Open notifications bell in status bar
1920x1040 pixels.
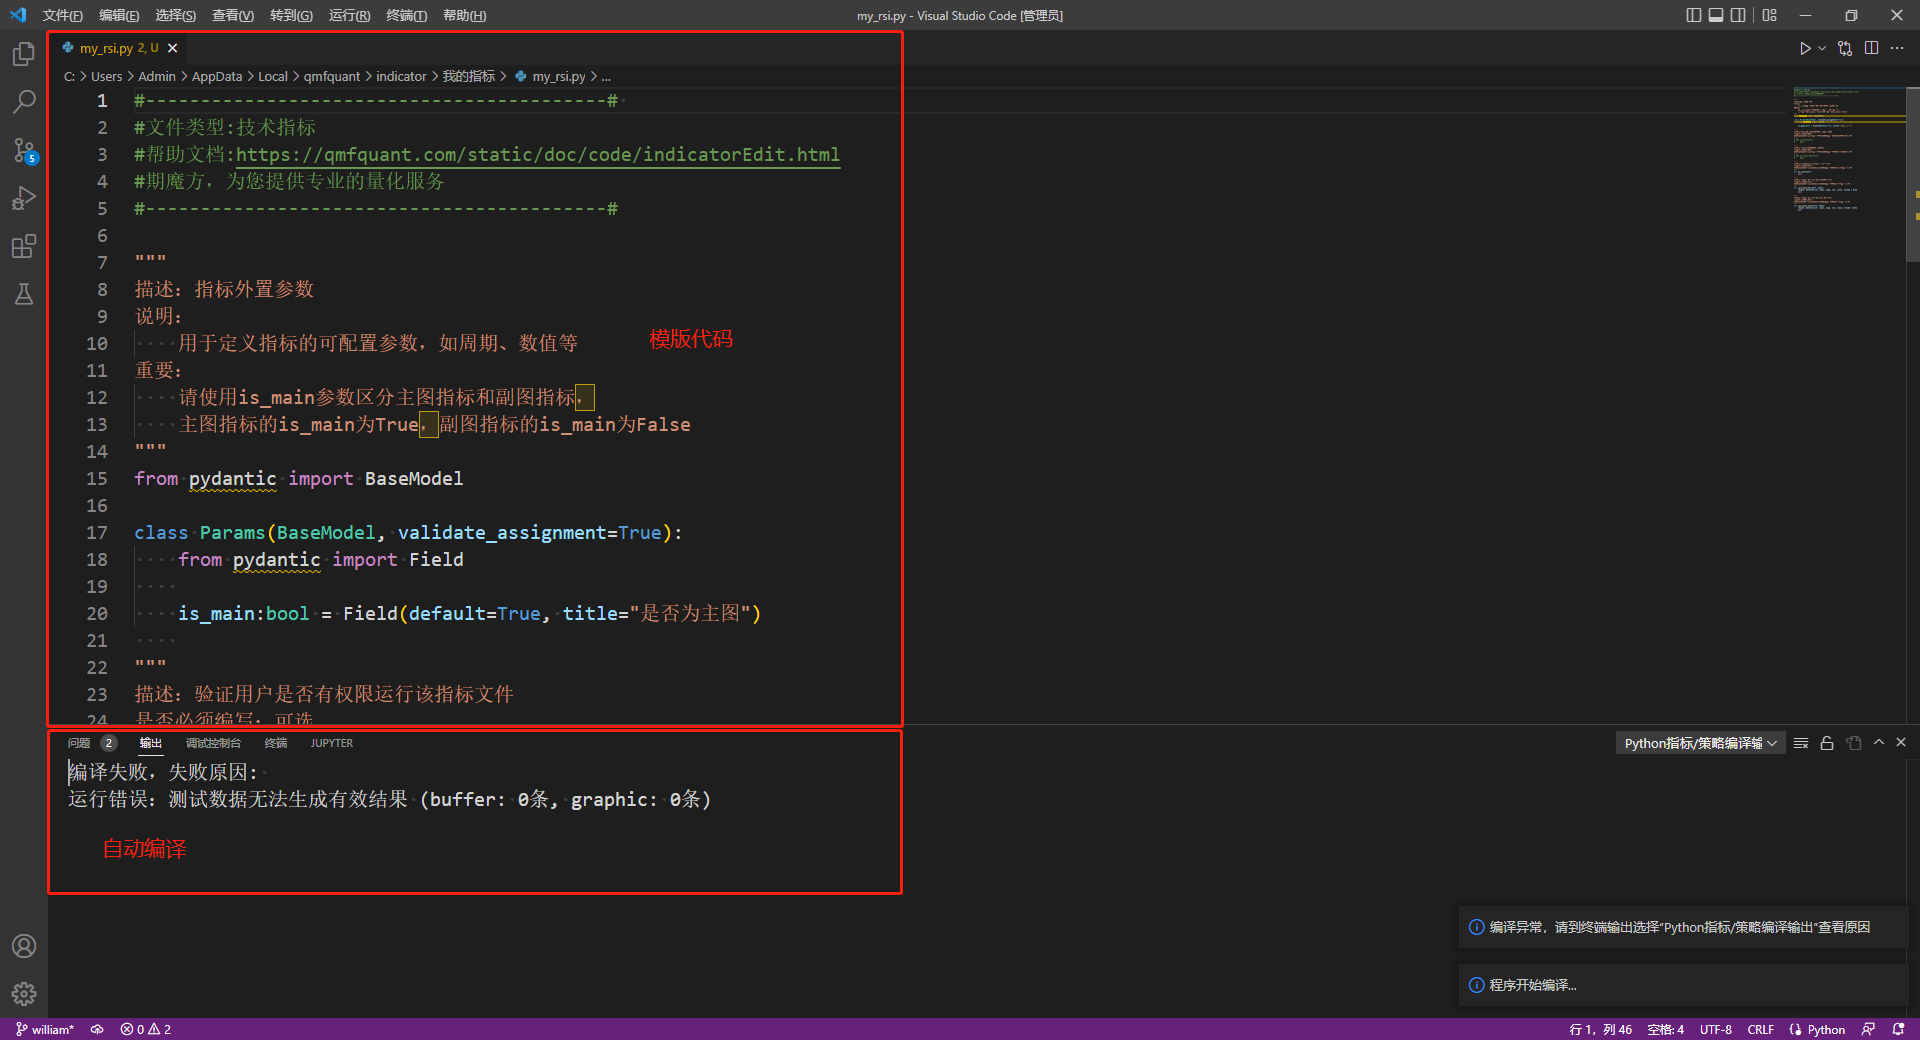tap(1898, 1029)
